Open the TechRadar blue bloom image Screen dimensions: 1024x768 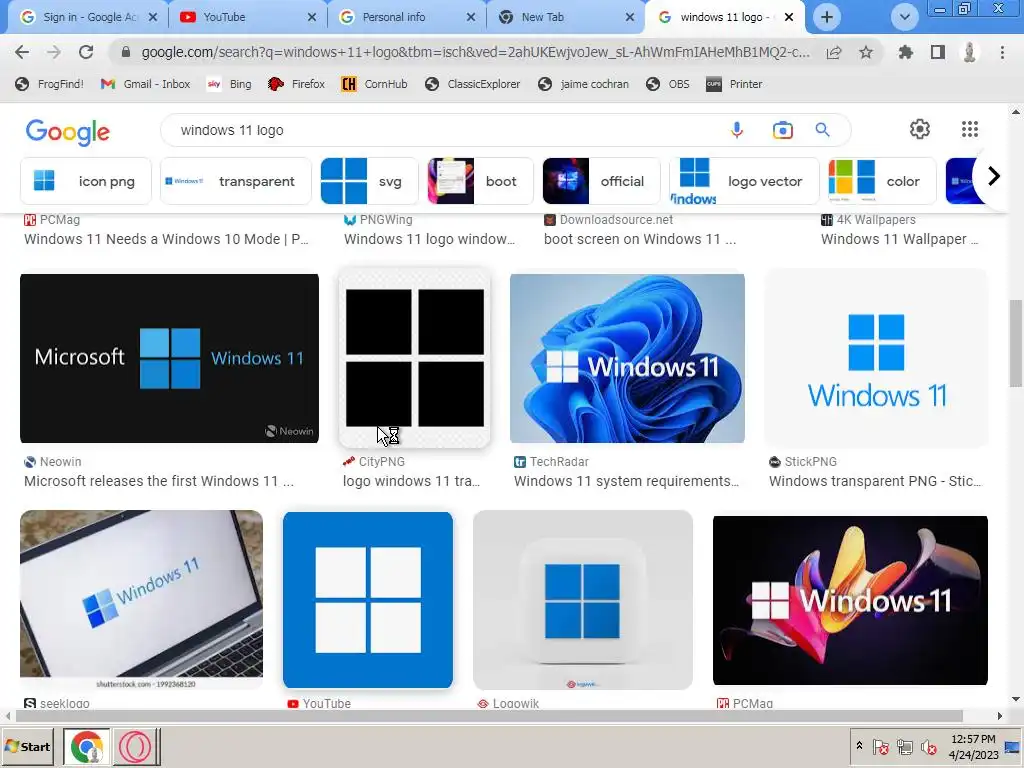tap(627, 359)
